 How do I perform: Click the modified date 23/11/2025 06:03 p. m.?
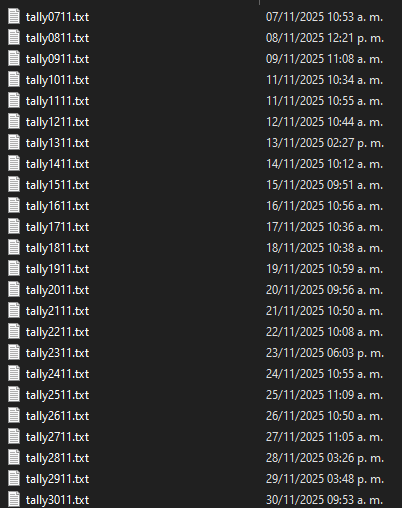325,353
